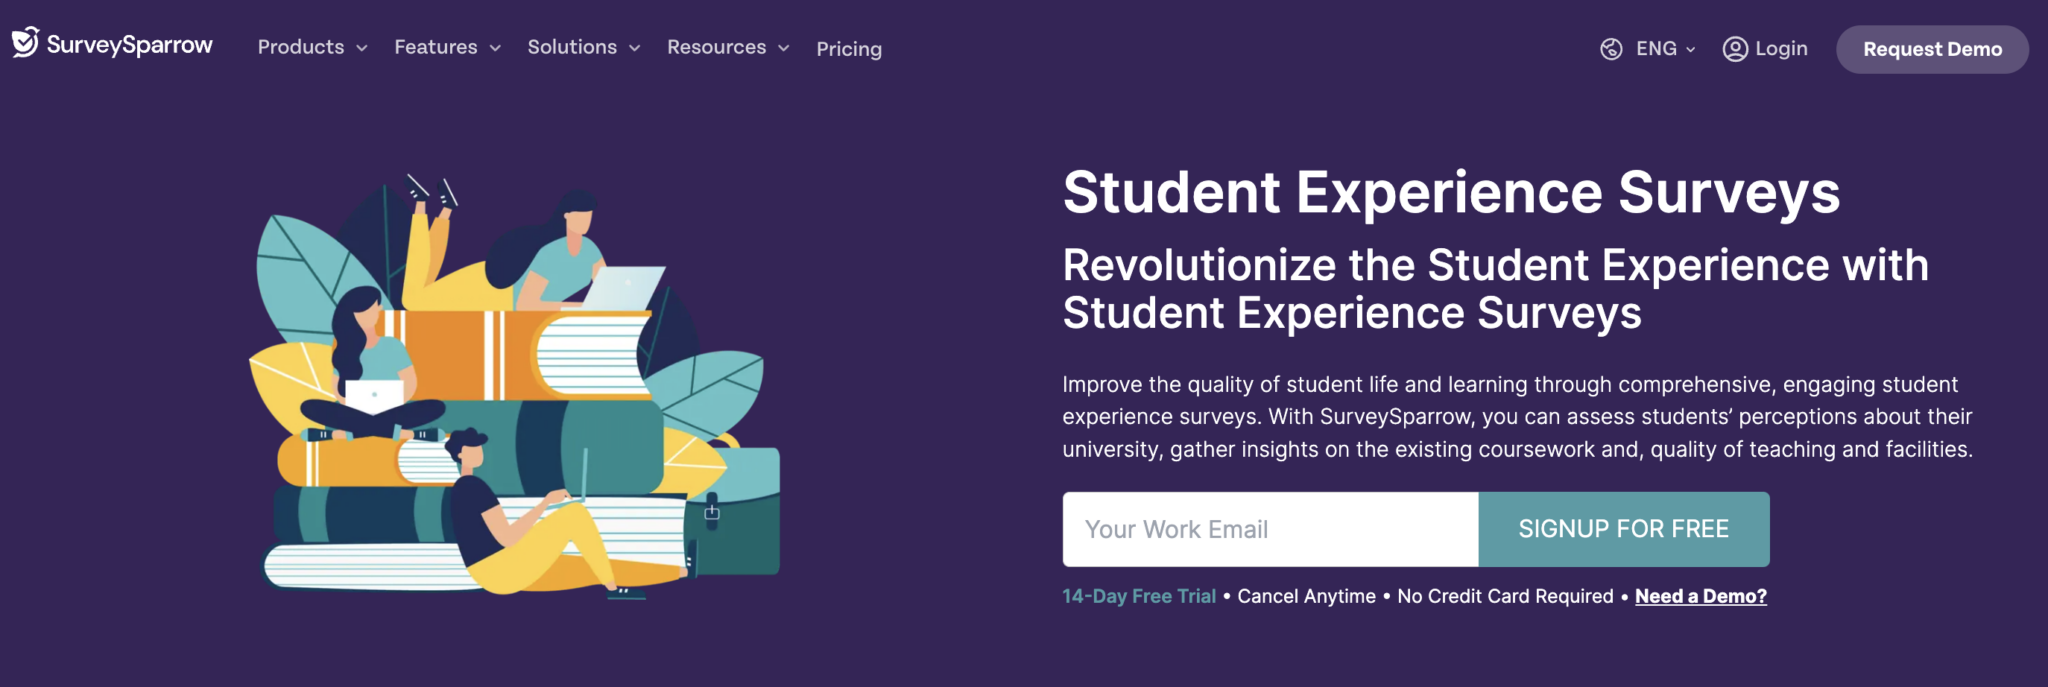Click the SurveySparrow wordmark text
The height and width of the screenshot is (687, 2048).
pyautogui.click(x=130, y=45)
